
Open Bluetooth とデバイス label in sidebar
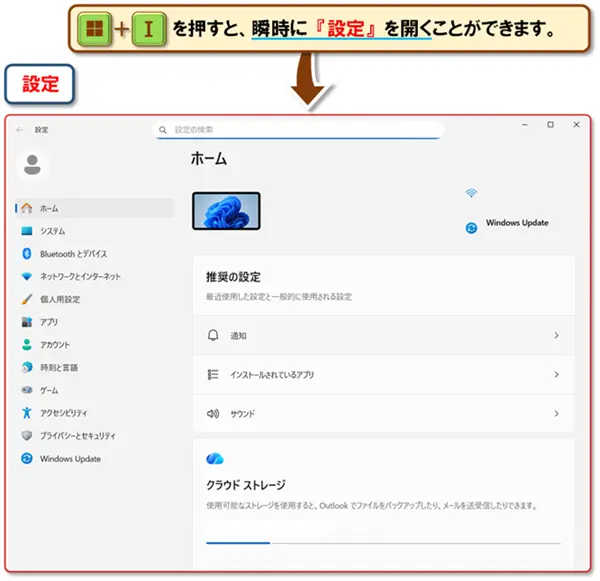click(x=74, y=254)
